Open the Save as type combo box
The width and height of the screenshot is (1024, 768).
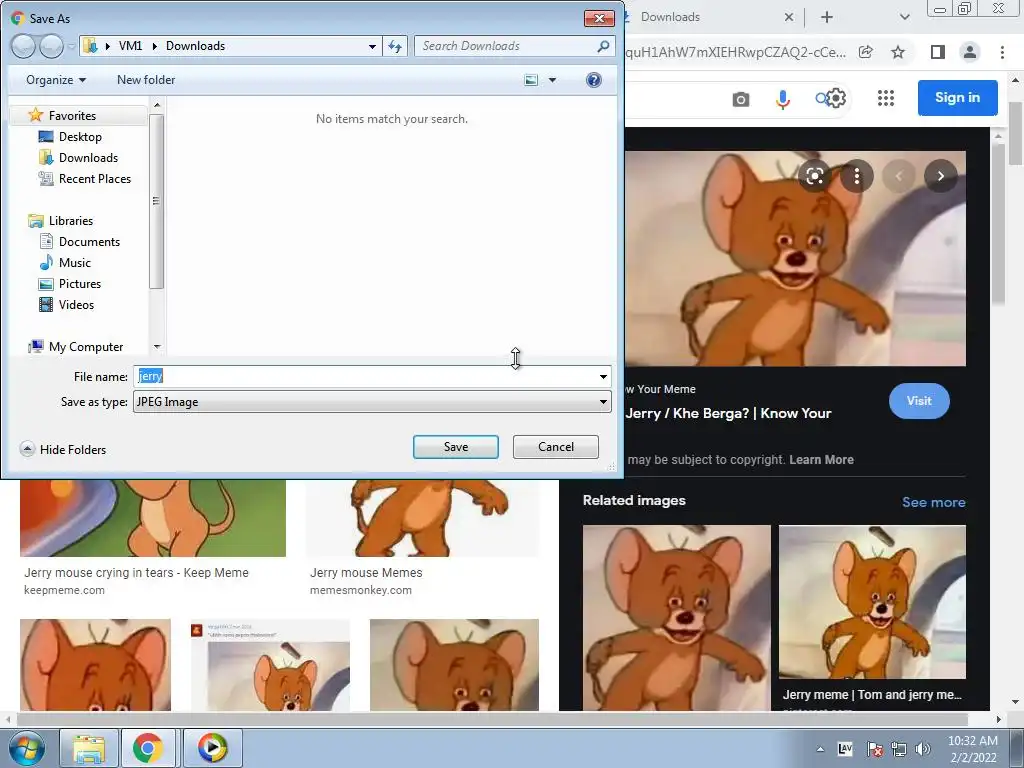pyautogui.click(x=372, y=402)
